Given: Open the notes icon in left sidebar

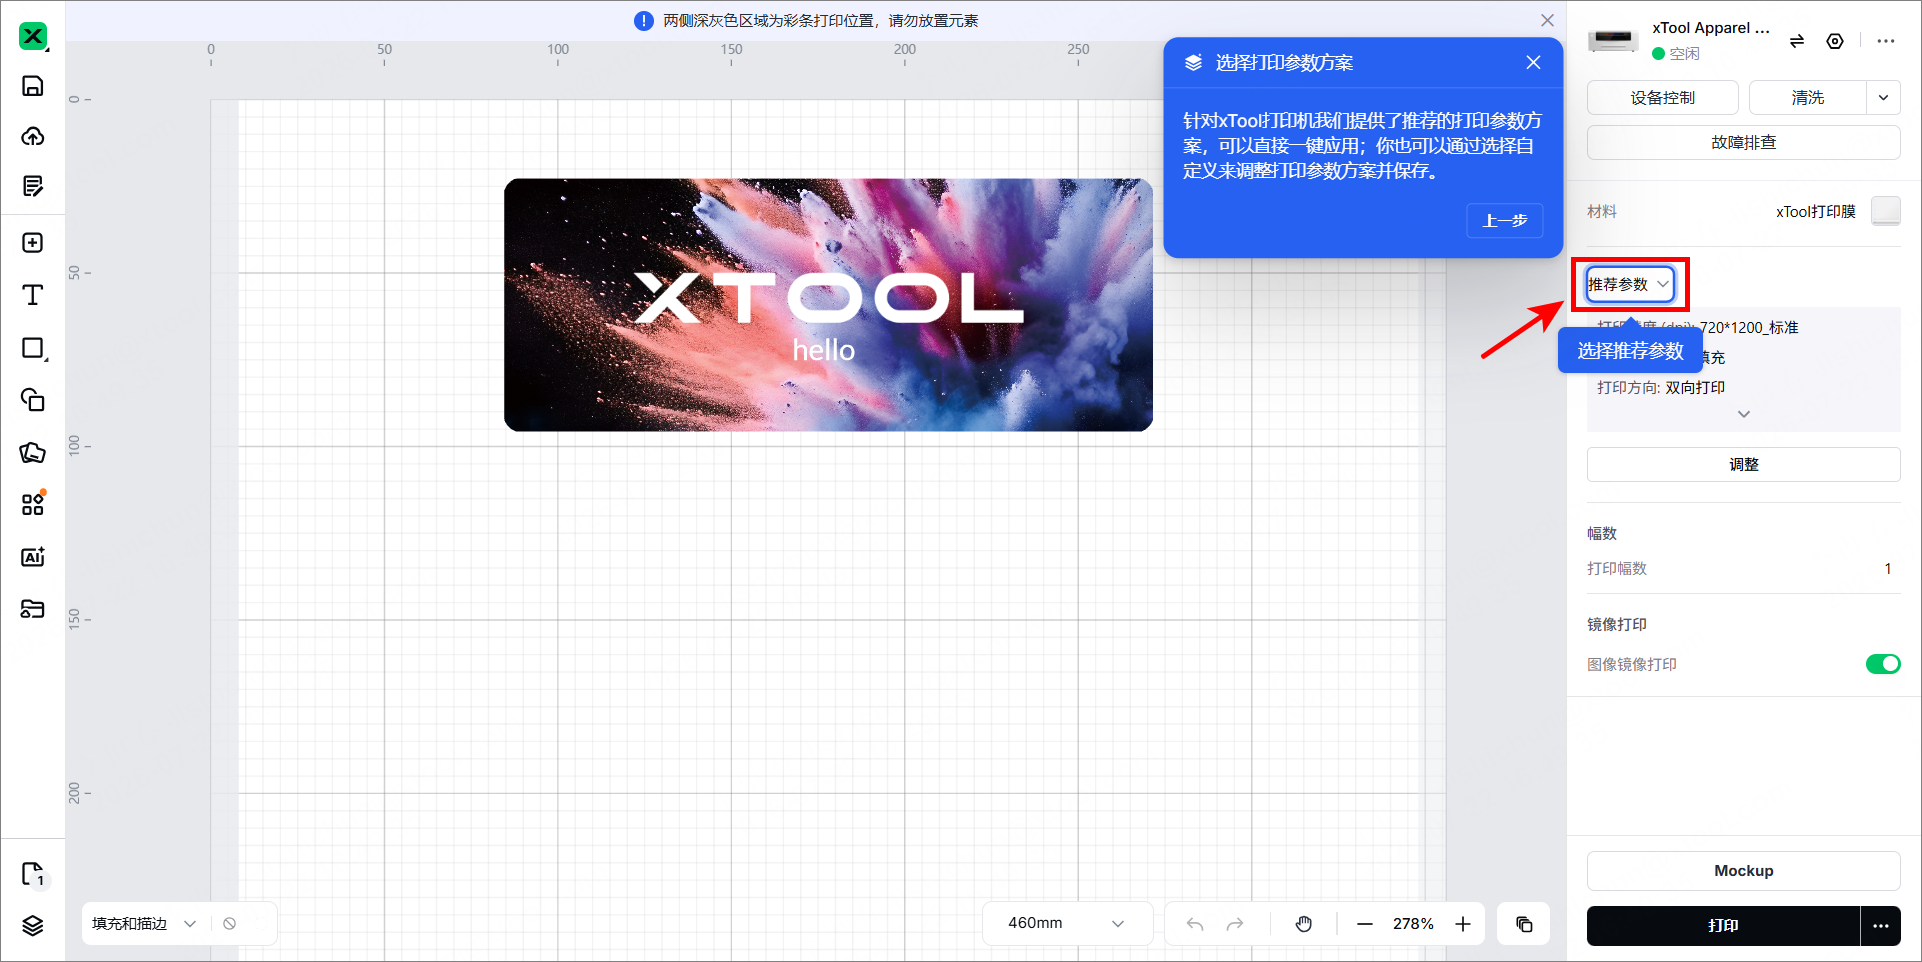Looking at the screenshot, I should pos(33,186).
